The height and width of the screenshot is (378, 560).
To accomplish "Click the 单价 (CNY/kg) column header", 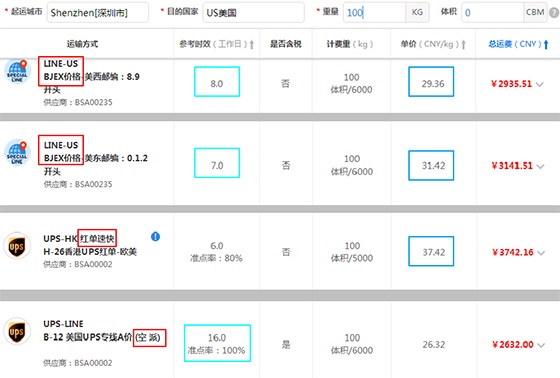I will click(x=430, y=44).
